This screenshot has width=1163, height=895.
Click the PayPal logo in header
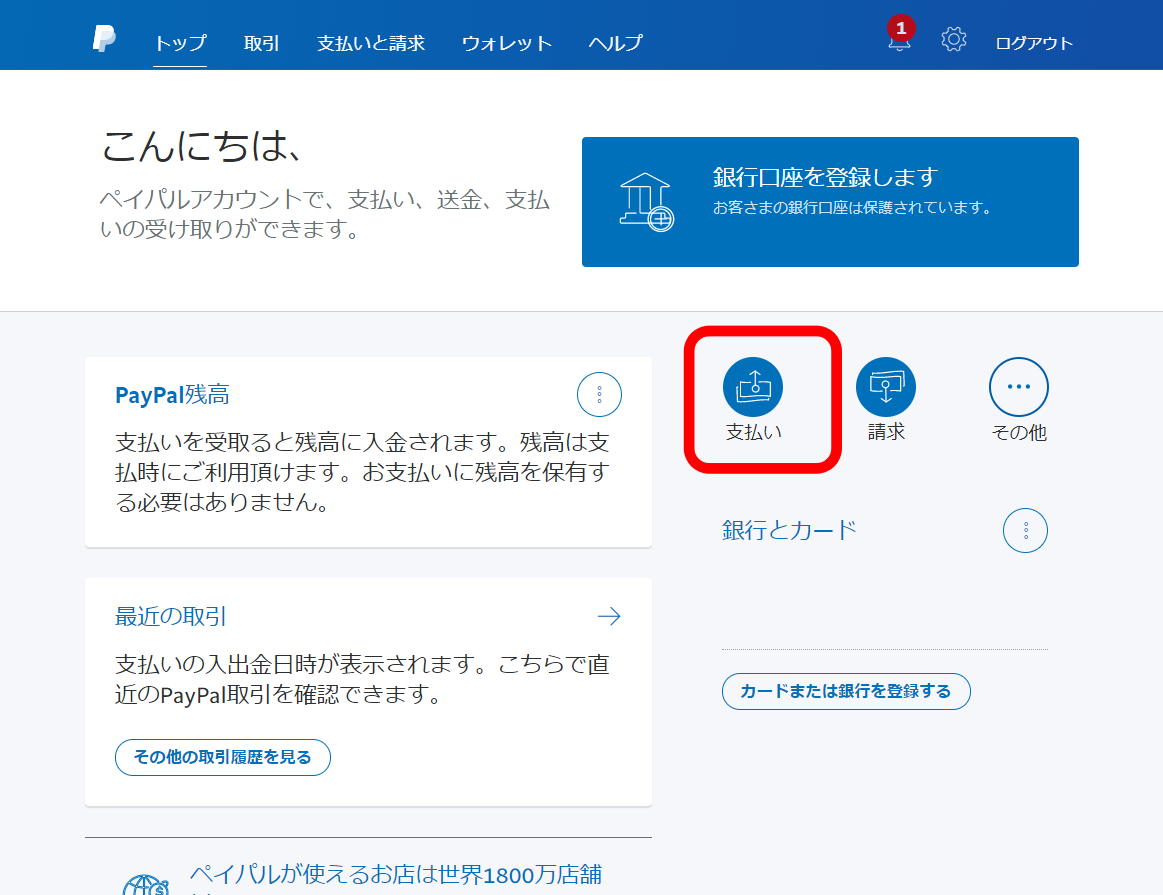pyautogui.click(x=104, y=40)
